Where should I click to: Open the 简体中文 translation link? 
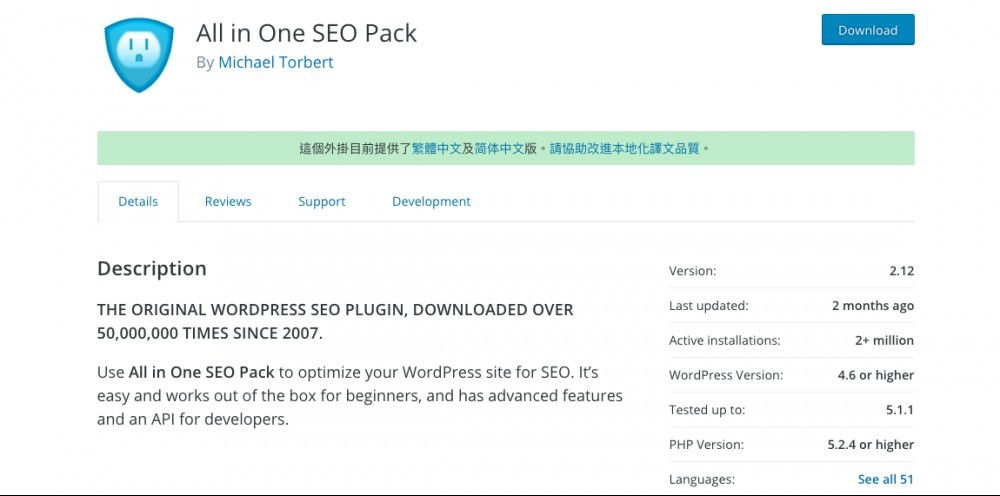[499, 149]
